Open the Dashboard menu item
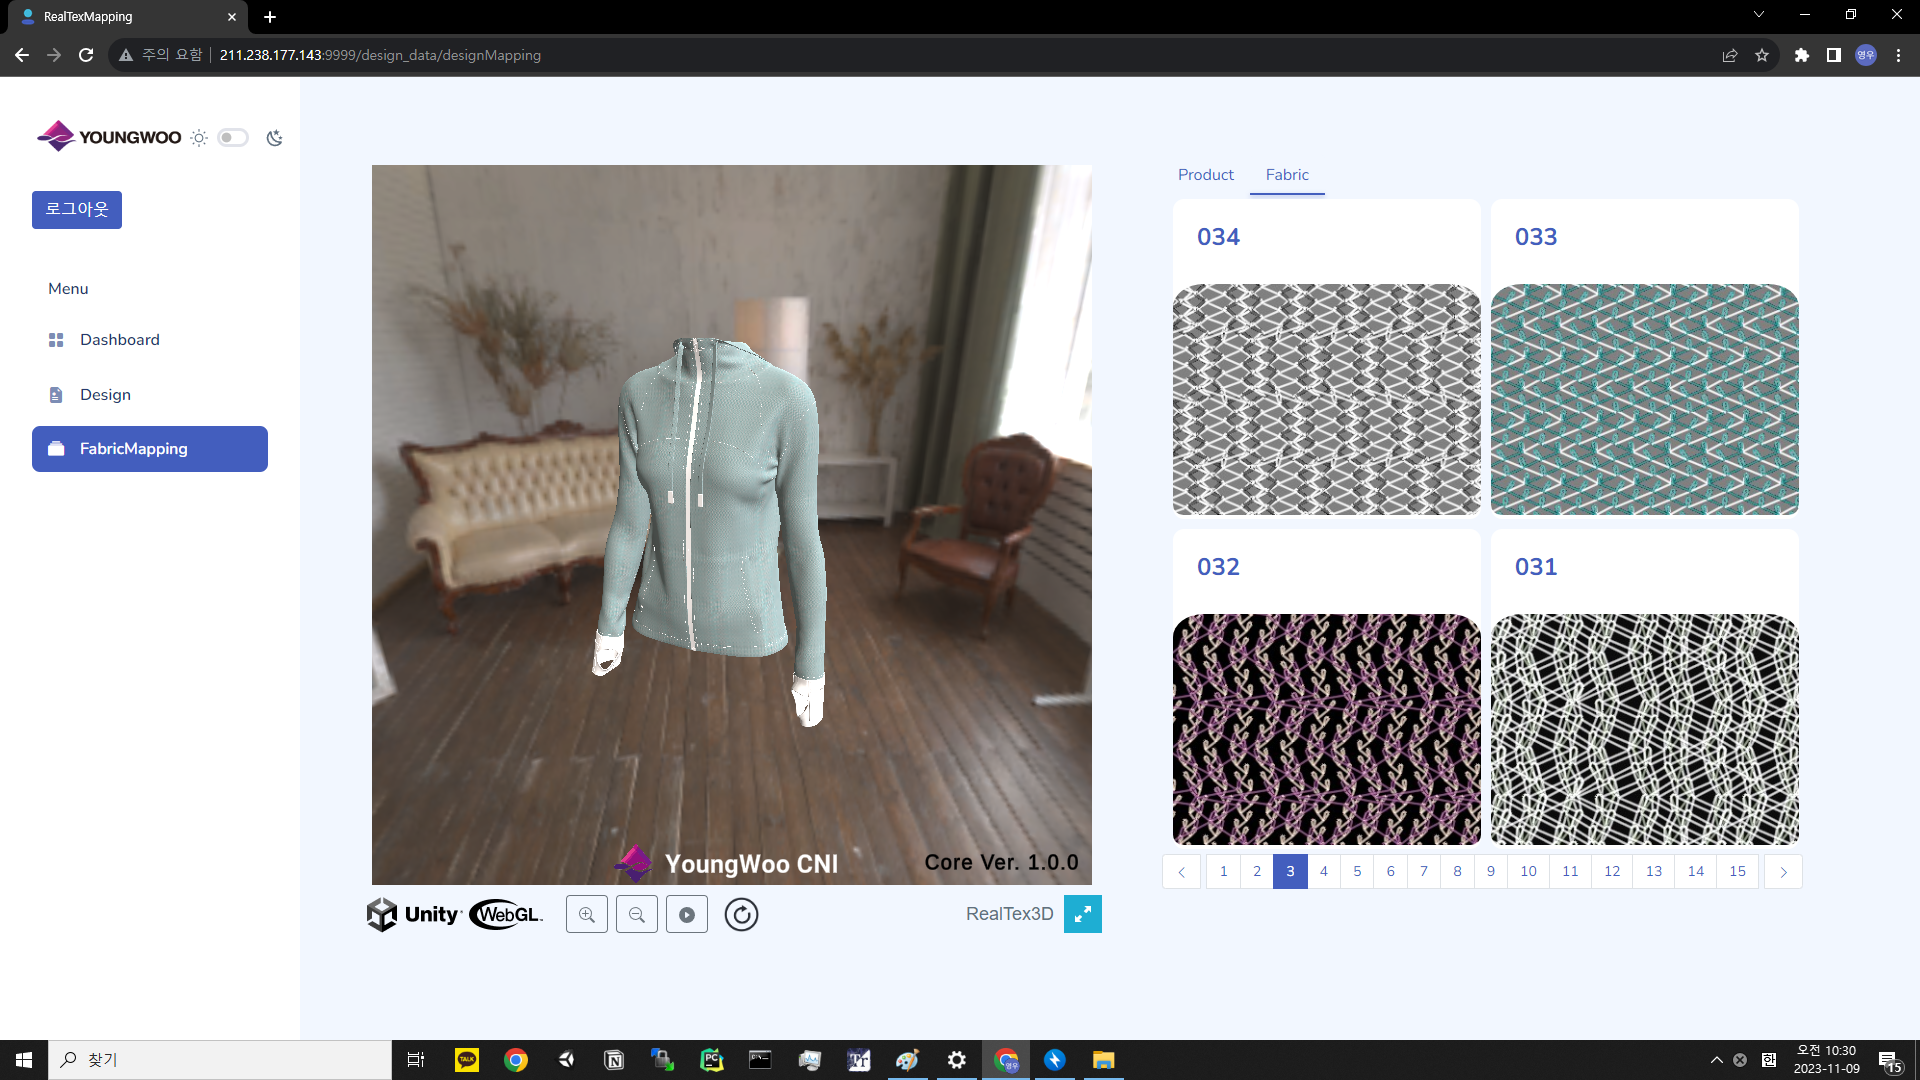Viewport: 1920px width, 1080px height. [119, 340]
